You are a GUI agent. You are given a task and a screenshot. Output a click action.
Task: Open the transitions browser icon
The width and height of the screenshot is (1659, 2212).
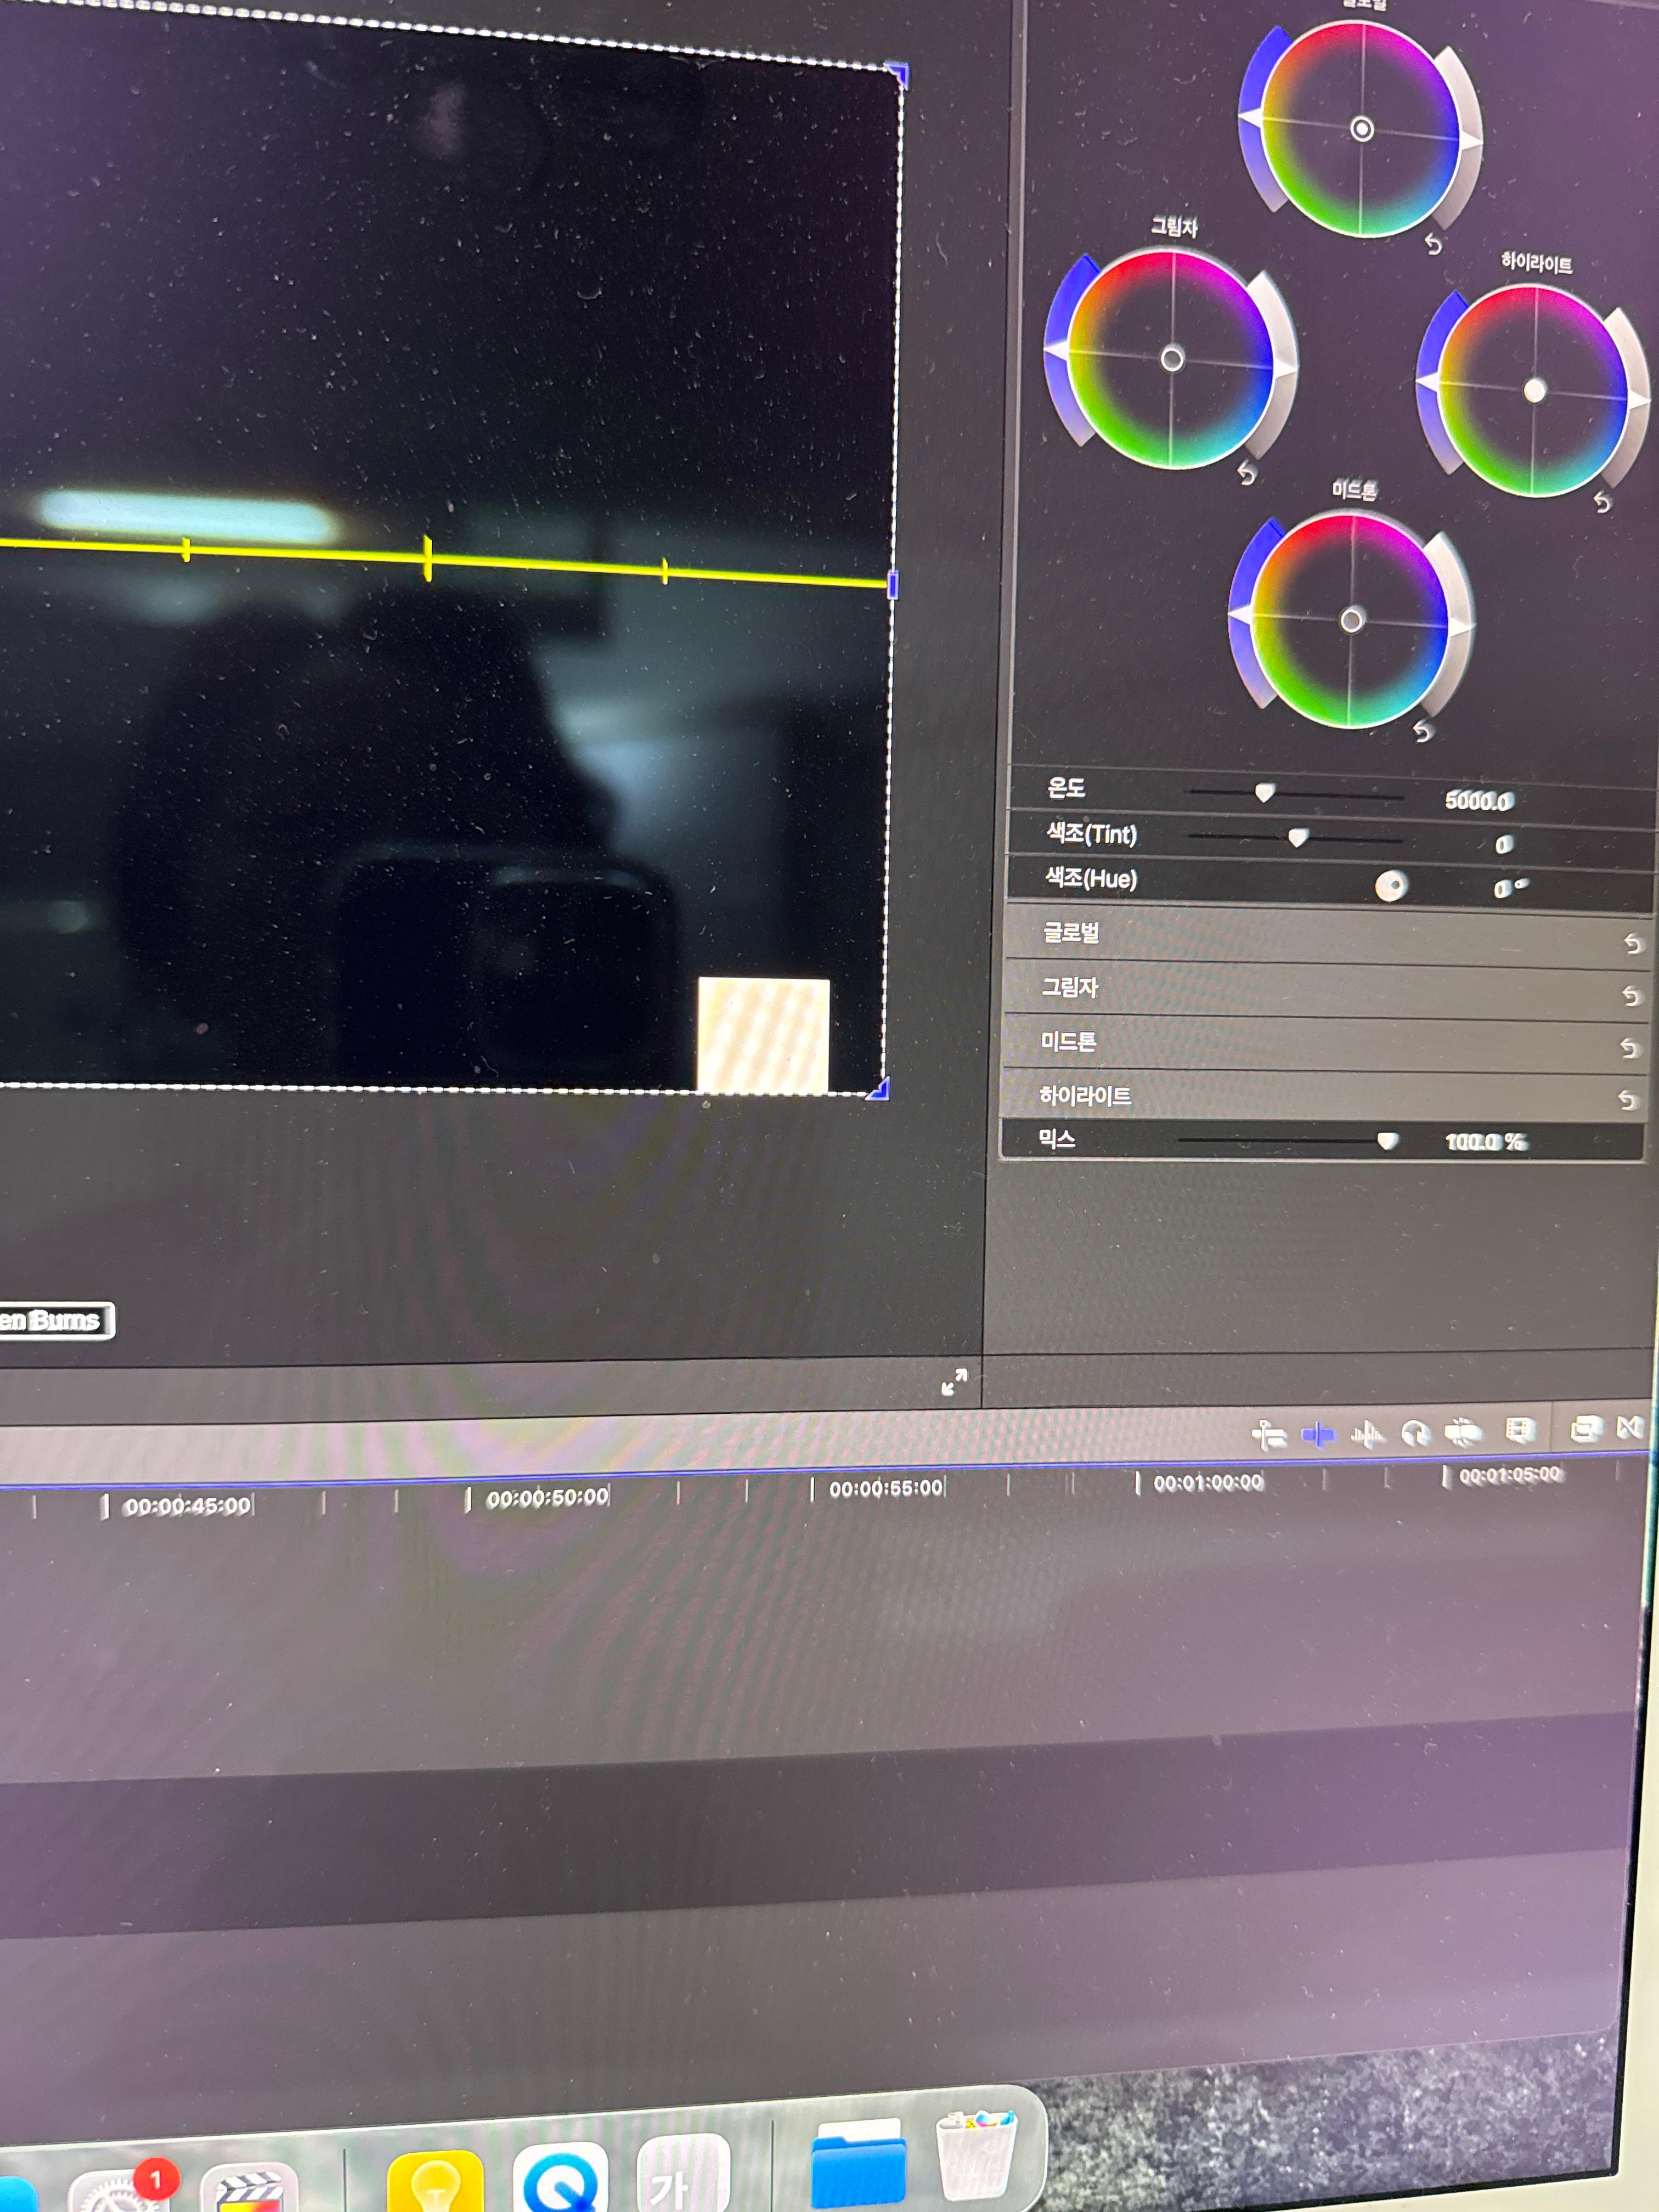[1630, 1427]
